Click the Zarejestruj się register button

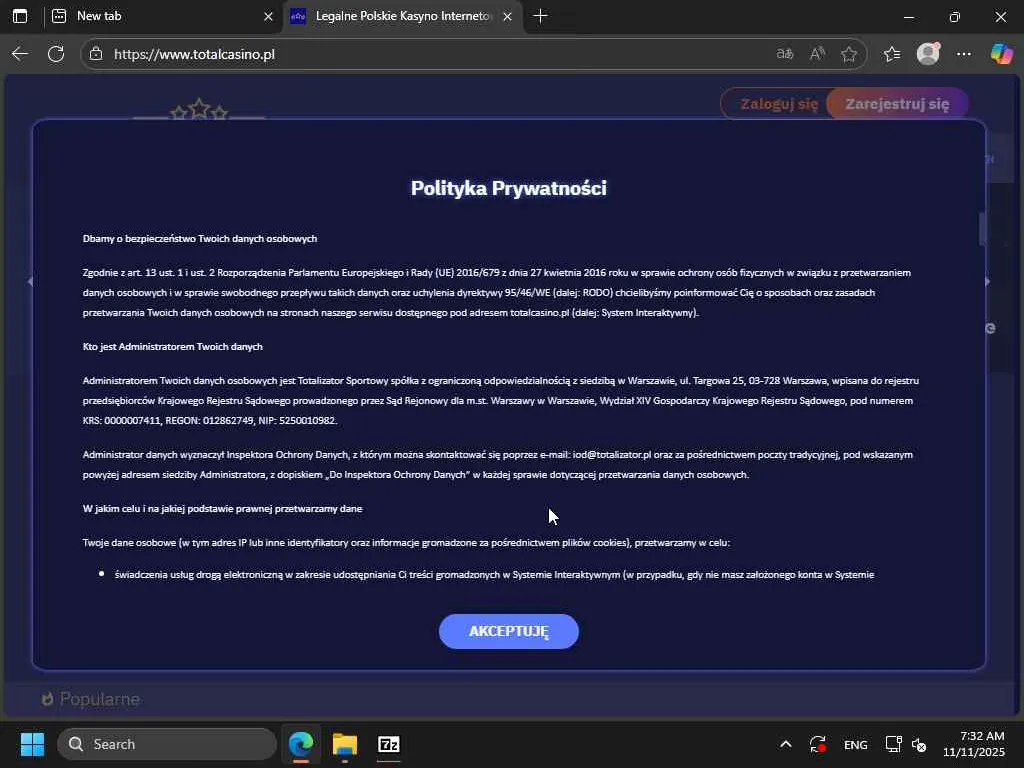tap(897, 104)
